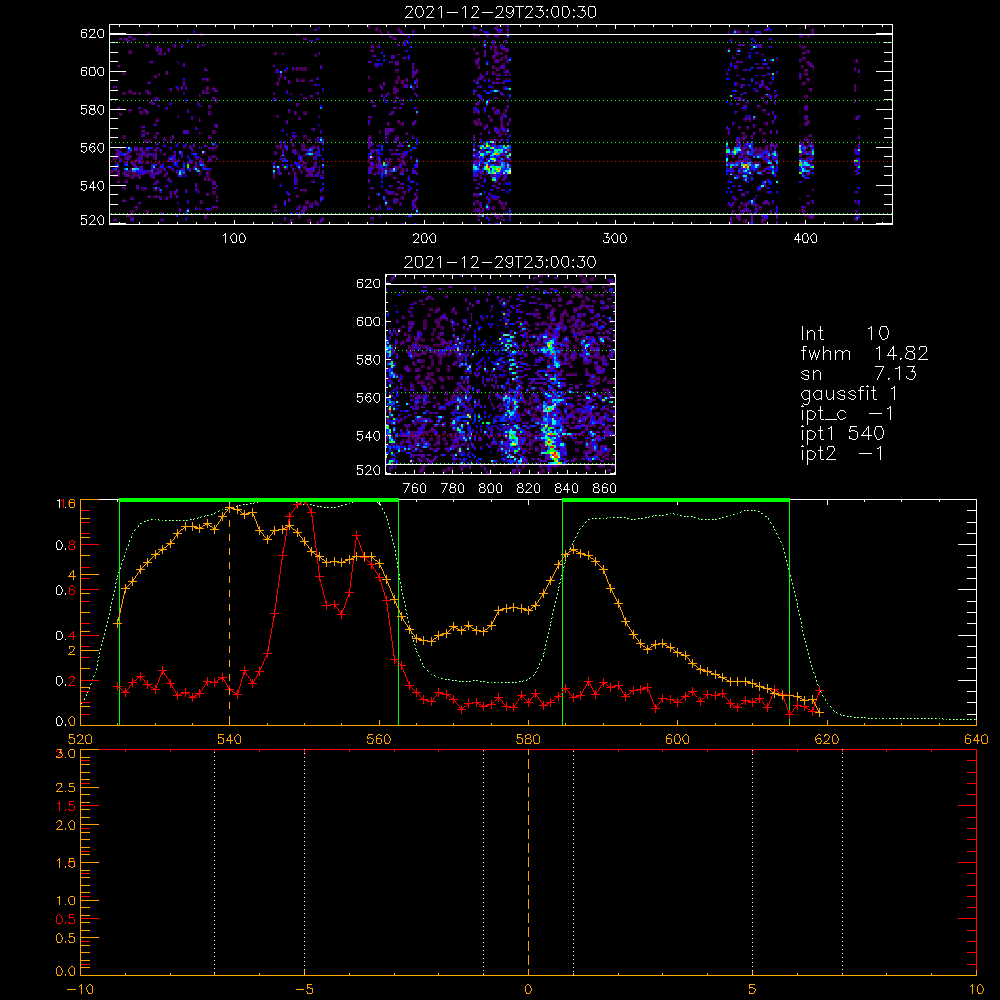Click the 'ipt_c -1' parameter line

[847, 414]
